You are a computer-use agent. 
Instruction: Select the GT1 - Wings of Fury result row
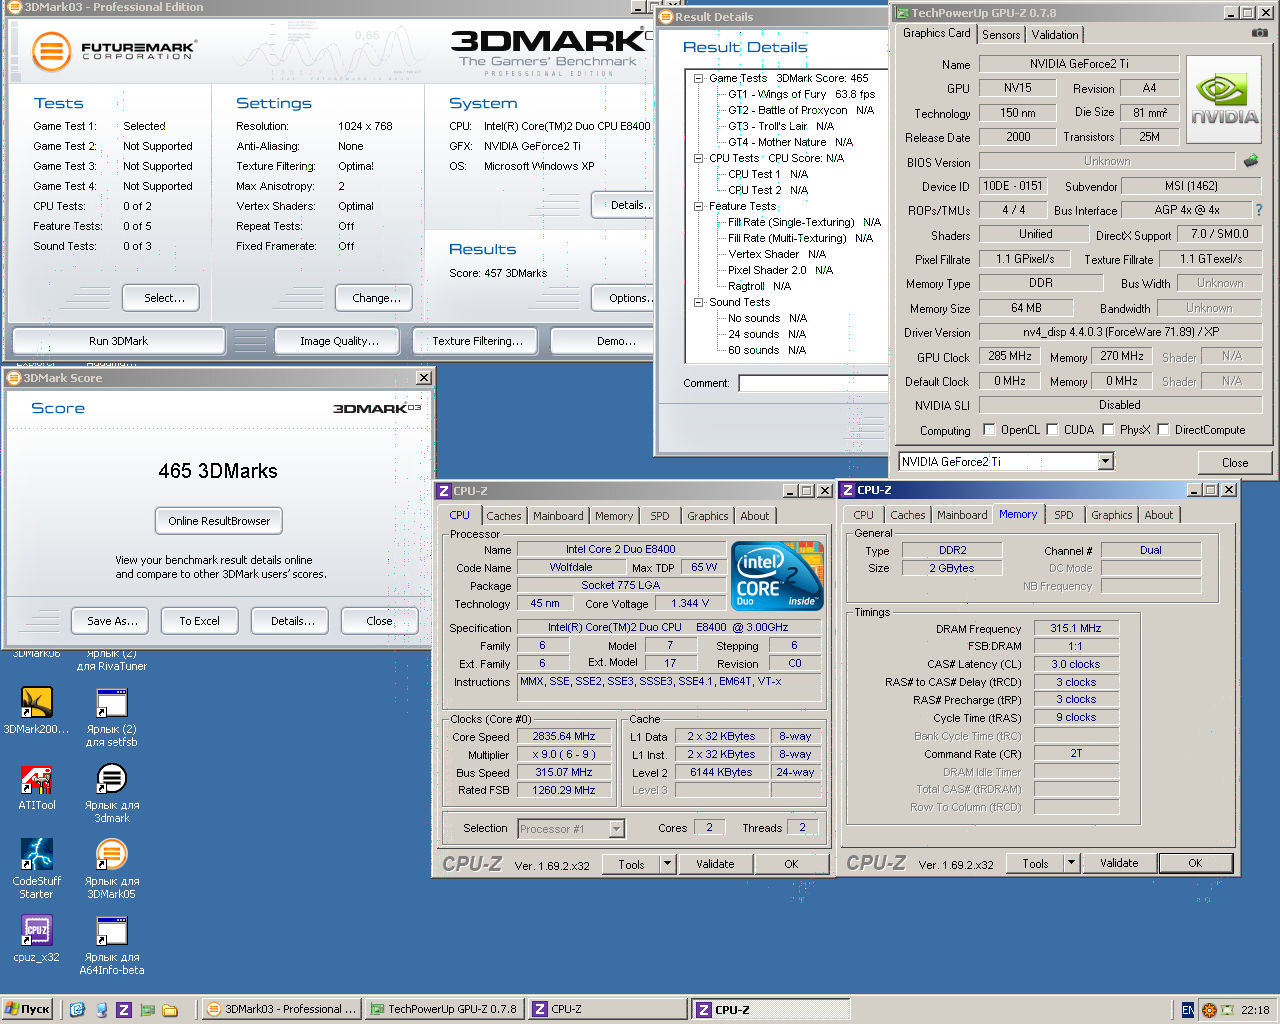801,94
